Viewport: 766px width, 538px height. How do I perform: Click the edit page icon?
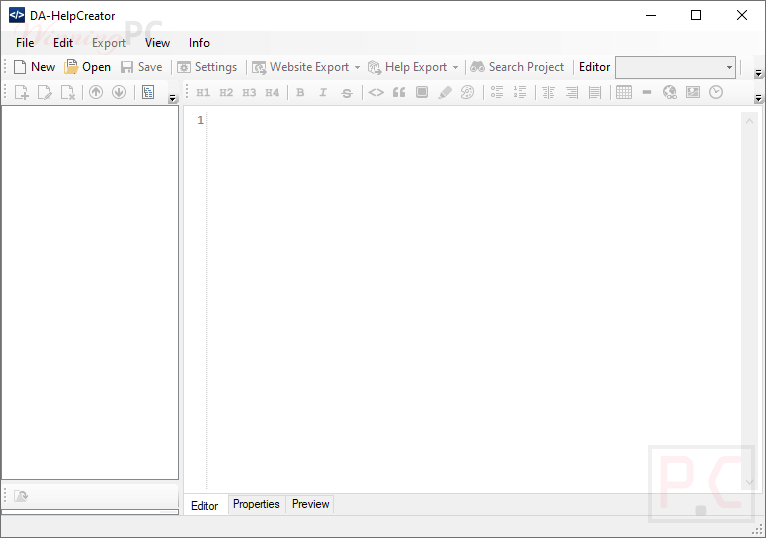(44, 92)
